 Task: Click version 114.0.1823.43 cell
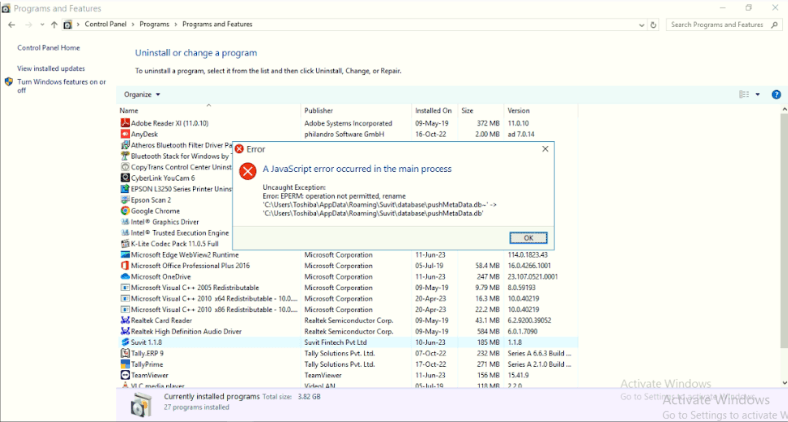coord(529,255)
